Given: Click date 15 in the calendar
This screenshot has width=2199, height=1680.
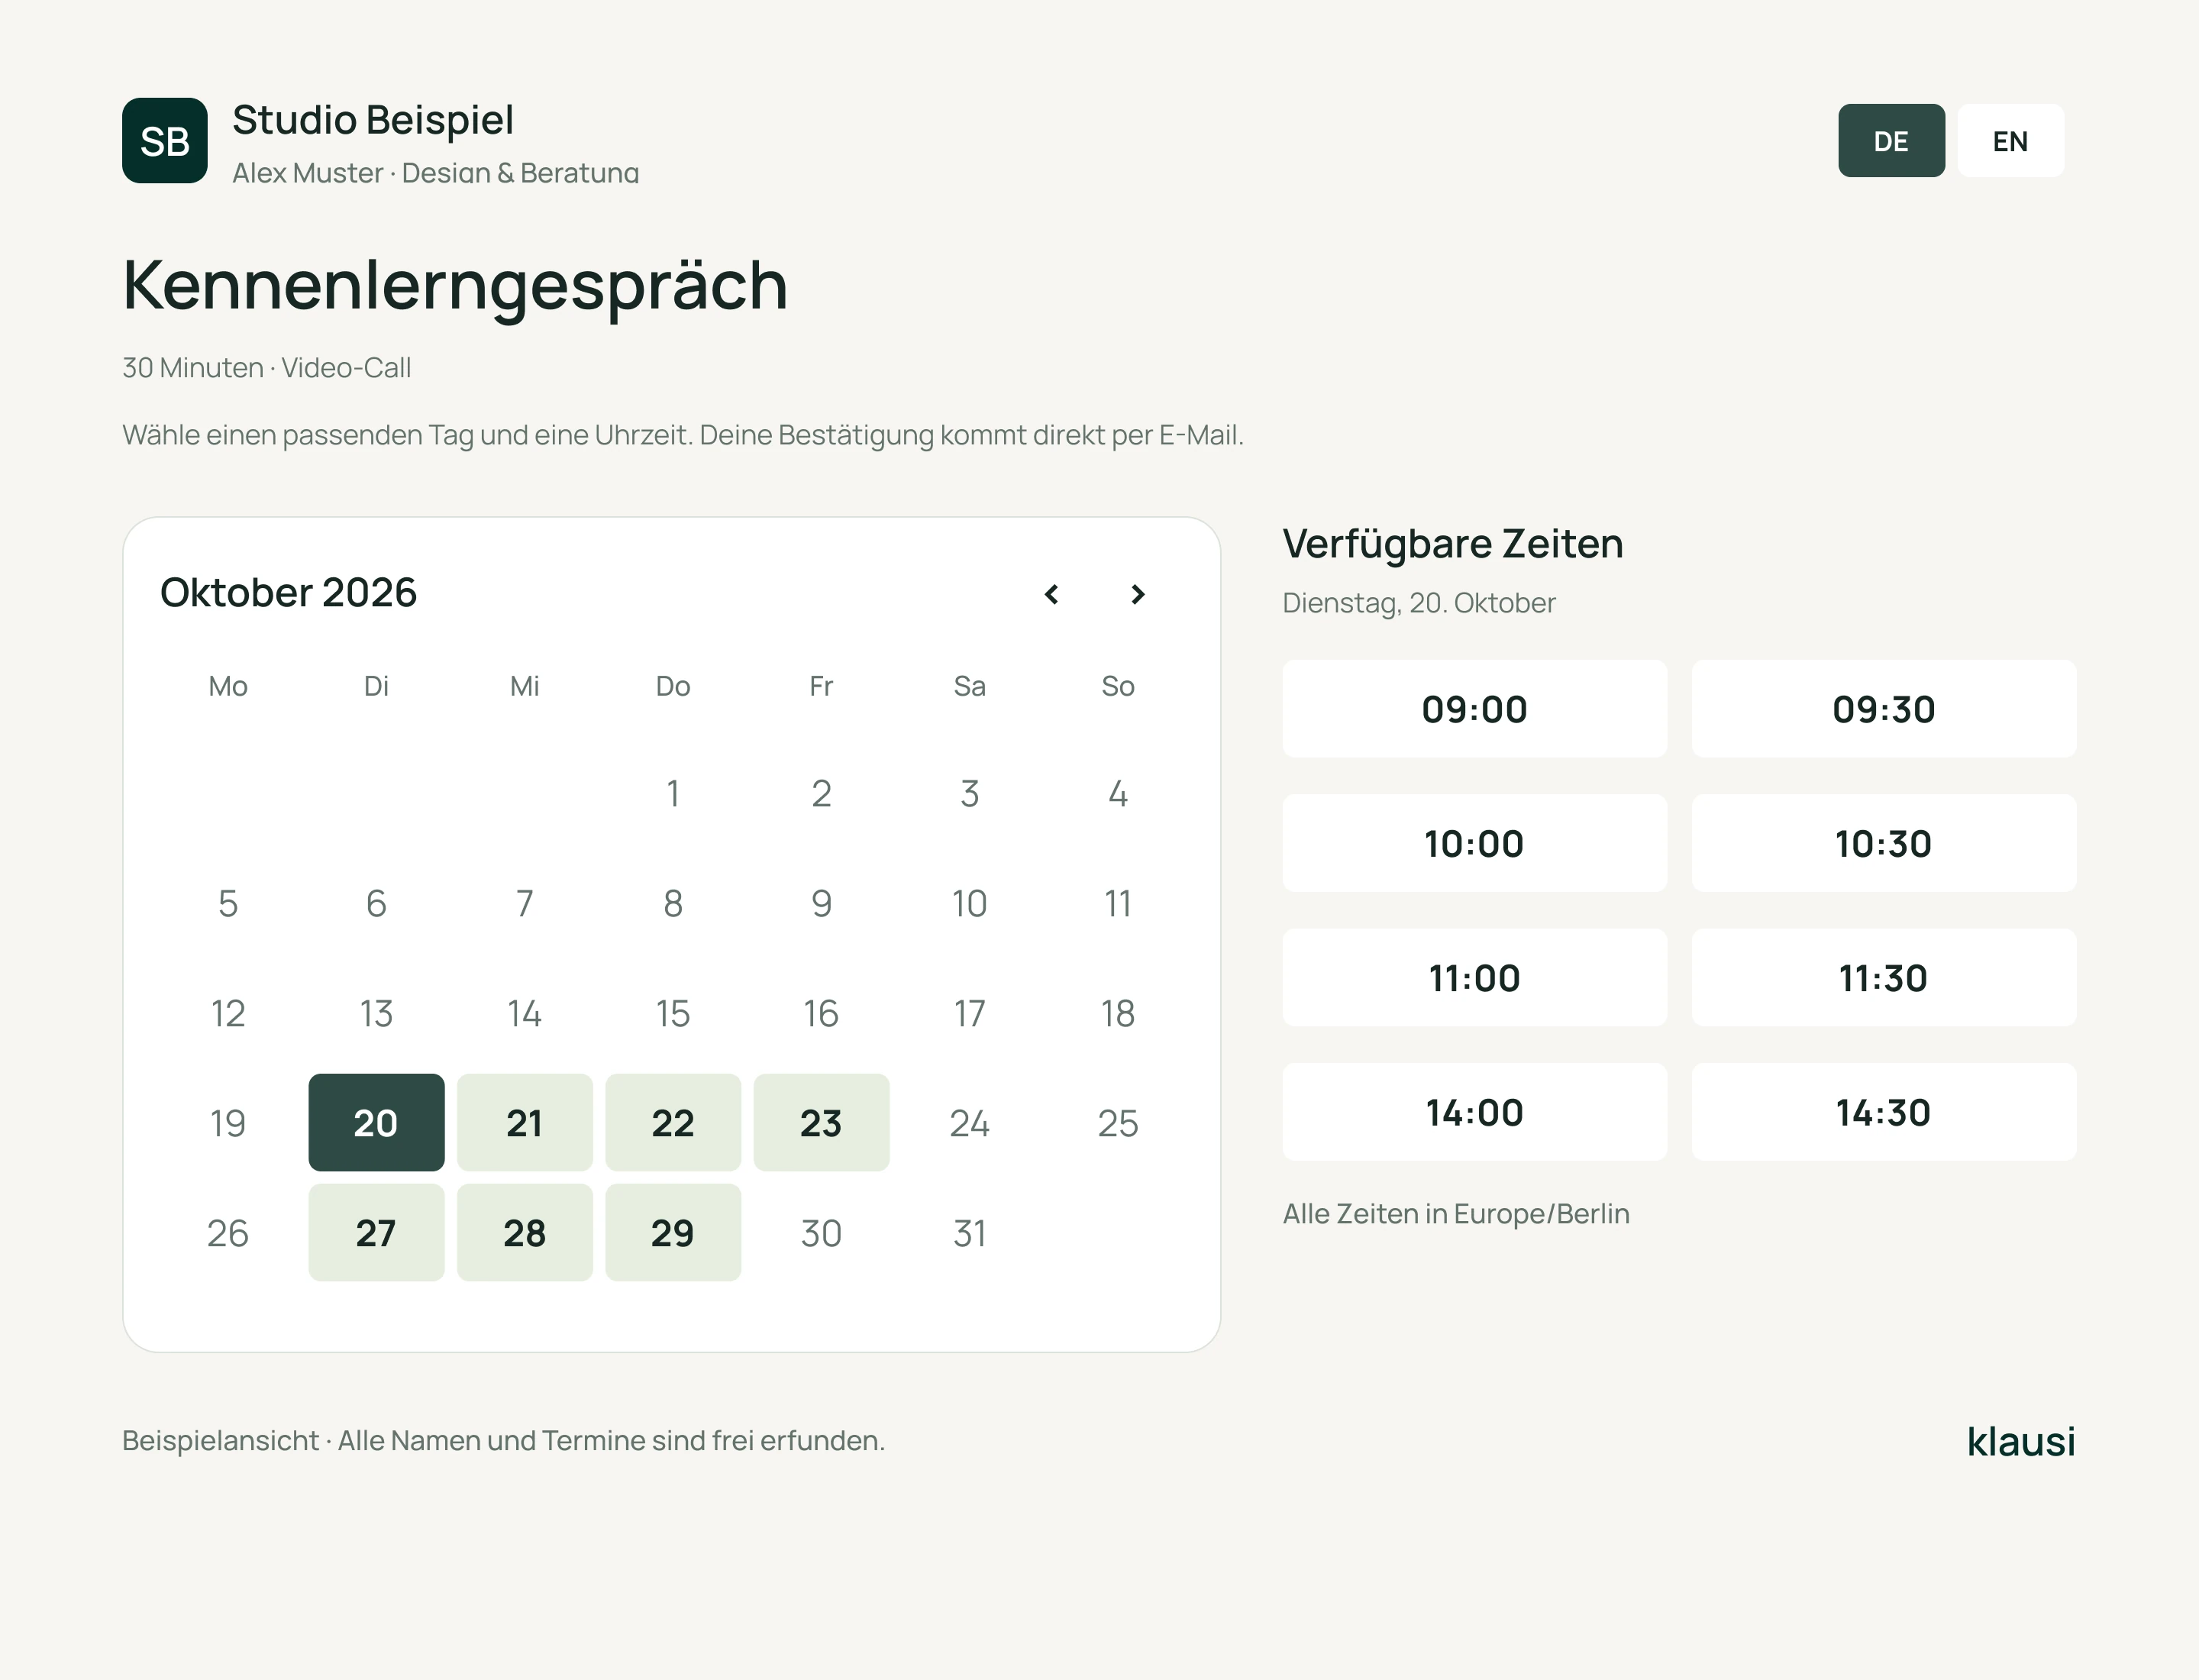Looking at the screenshot, I should (x=673, y=1013).
